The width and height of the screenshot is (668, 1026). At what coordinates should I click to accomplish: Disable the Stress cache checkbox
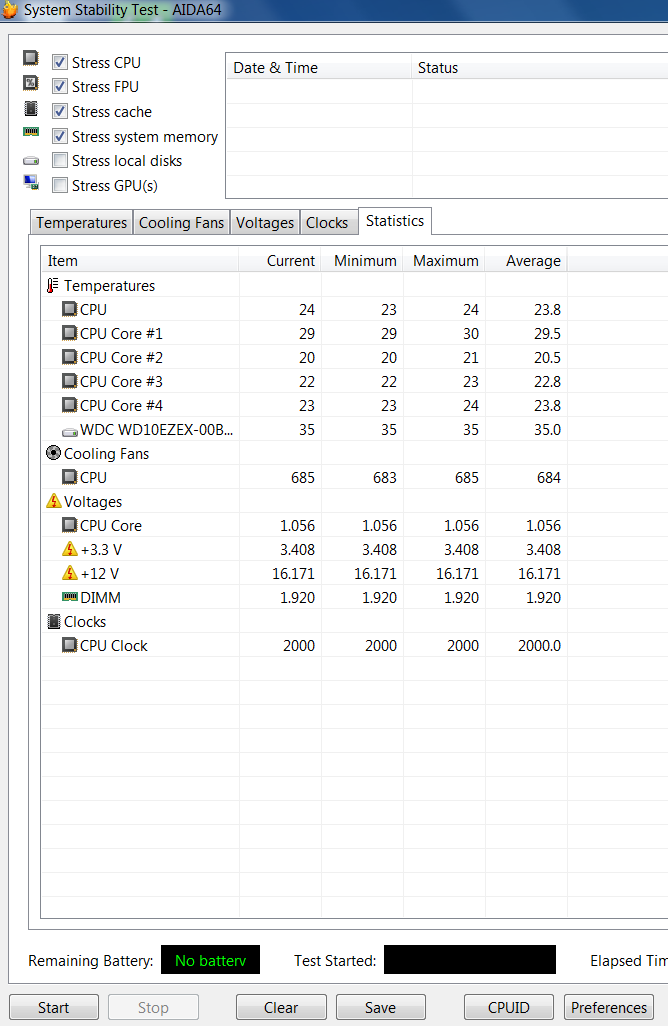click(60, 111)
